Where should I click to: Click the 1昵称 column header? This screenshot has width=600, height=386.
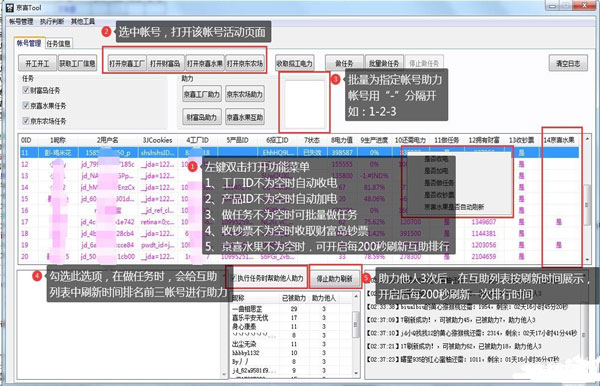coord(58,140)
